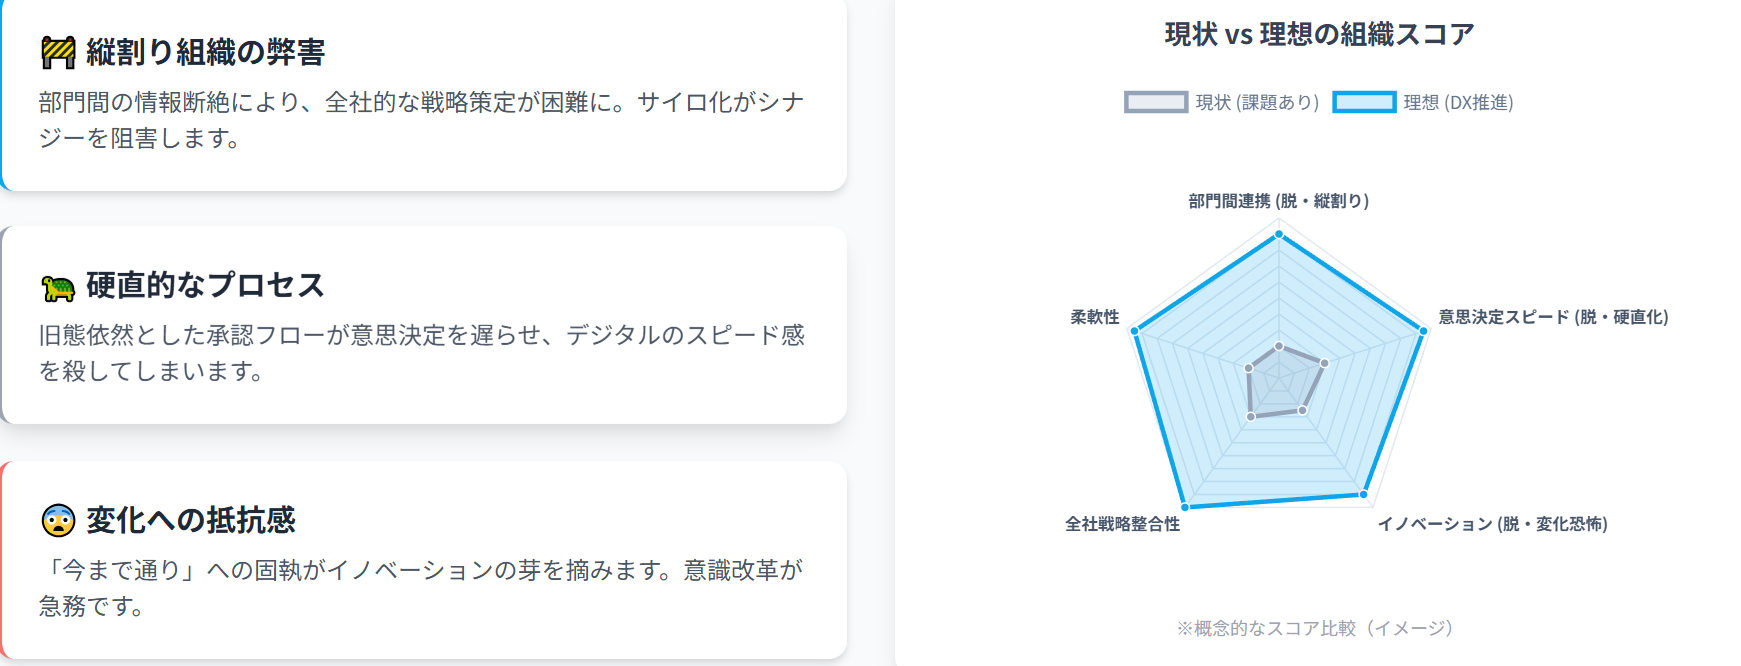The height and width of the screenshot is (666, 1741).
Task: Click the blue data point at top vertex
Action: tap(1278, 235)
